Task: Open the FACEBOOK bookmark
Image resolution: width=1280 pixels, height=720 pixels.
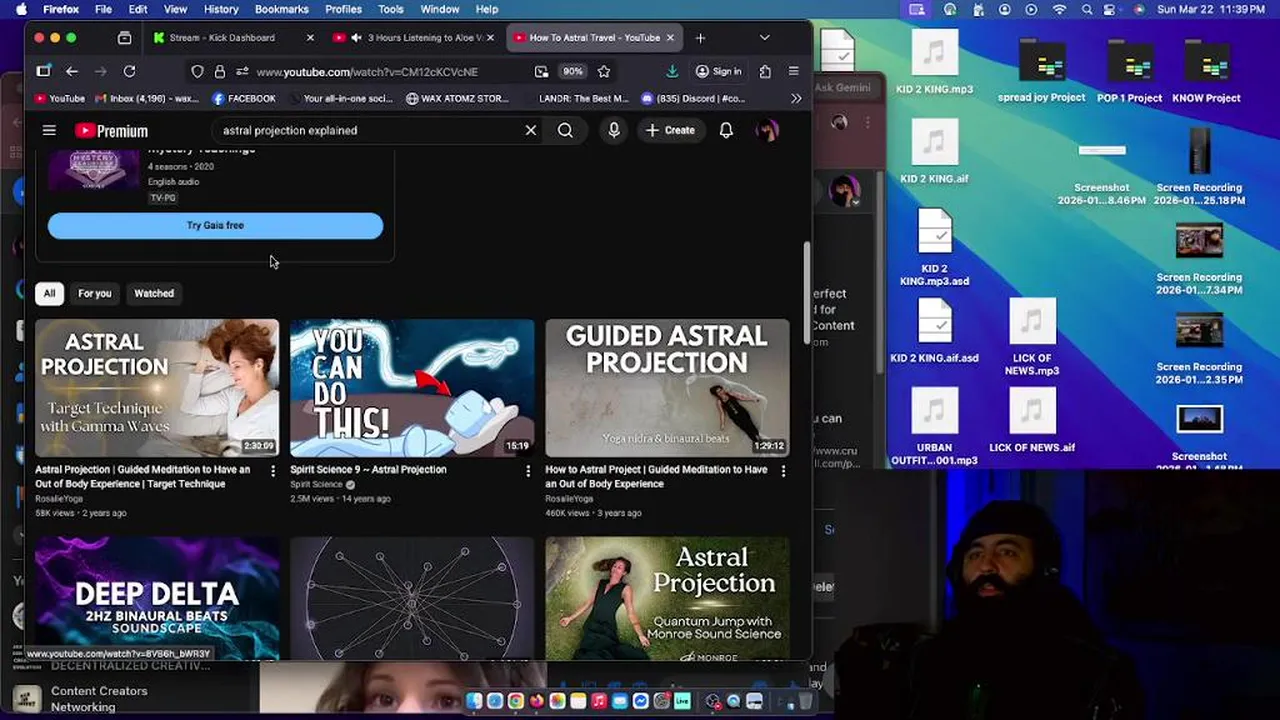Action: tap(244, 98)
